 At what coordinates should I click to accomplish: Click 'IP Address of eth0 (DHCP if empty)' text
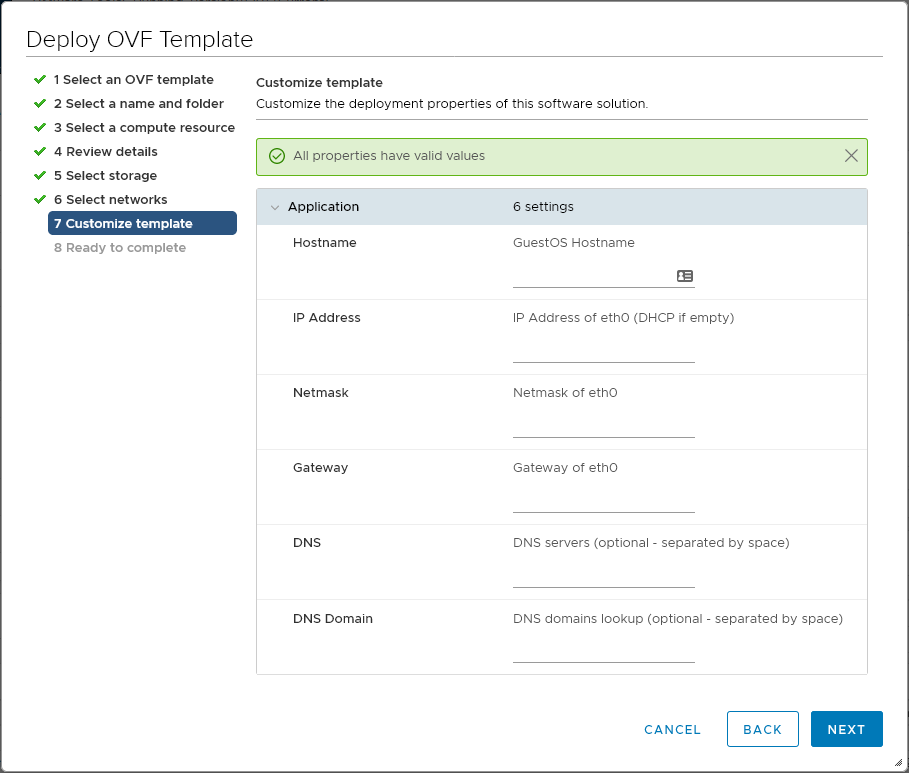(x=623, y=318)
